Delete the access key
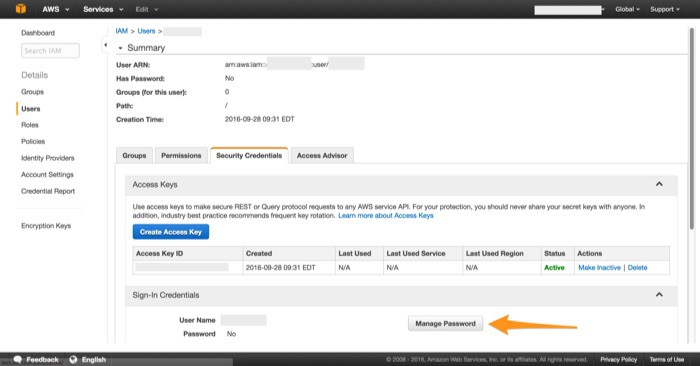Image resolution: width=700 pixels, height=366 pixels. click(638, 267)
